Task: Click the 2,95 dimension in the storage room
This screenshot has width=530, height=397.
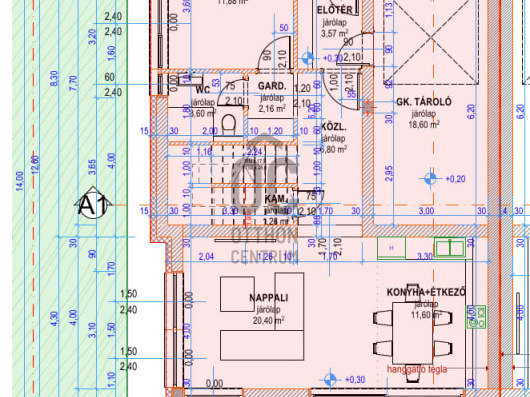Action: pyautogui.click(x=389, y=173)
